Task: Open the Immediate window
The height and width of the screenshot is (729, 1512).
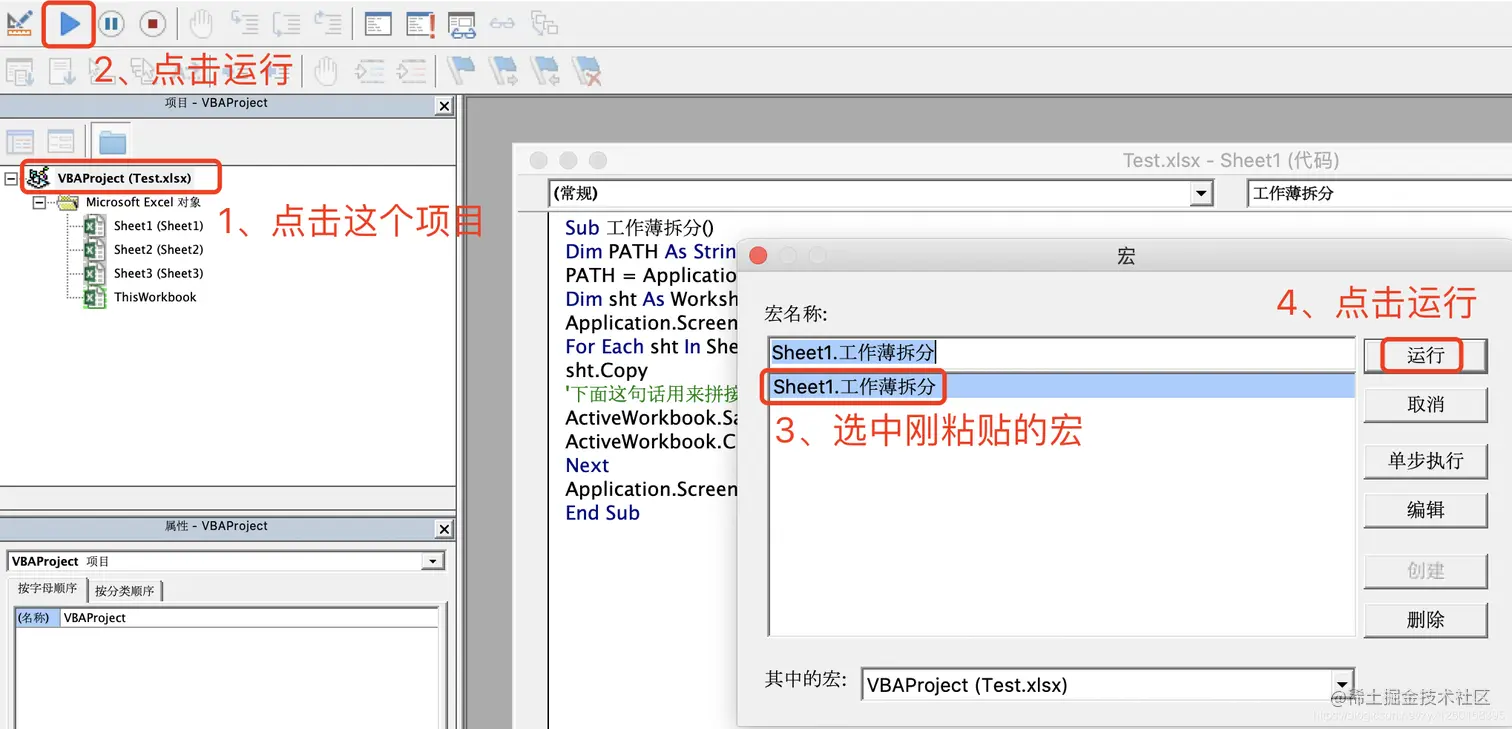Action: tap(420, 23)
